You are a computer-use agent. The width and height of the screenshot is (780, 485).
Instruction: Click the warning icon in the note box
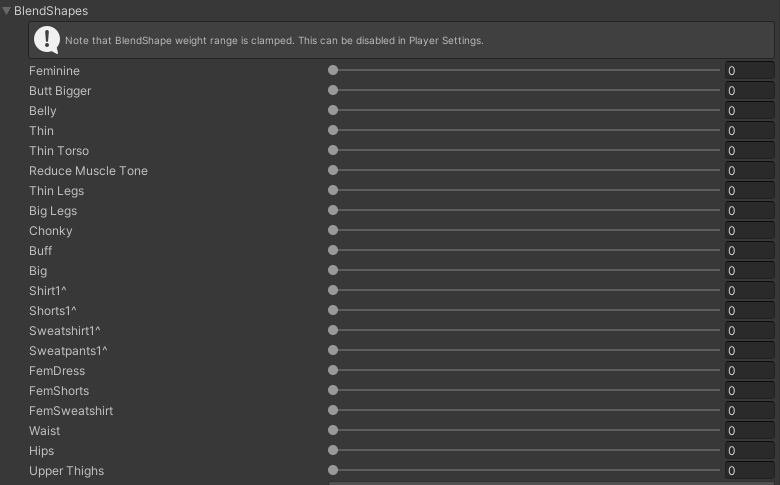tap(47, 40)
